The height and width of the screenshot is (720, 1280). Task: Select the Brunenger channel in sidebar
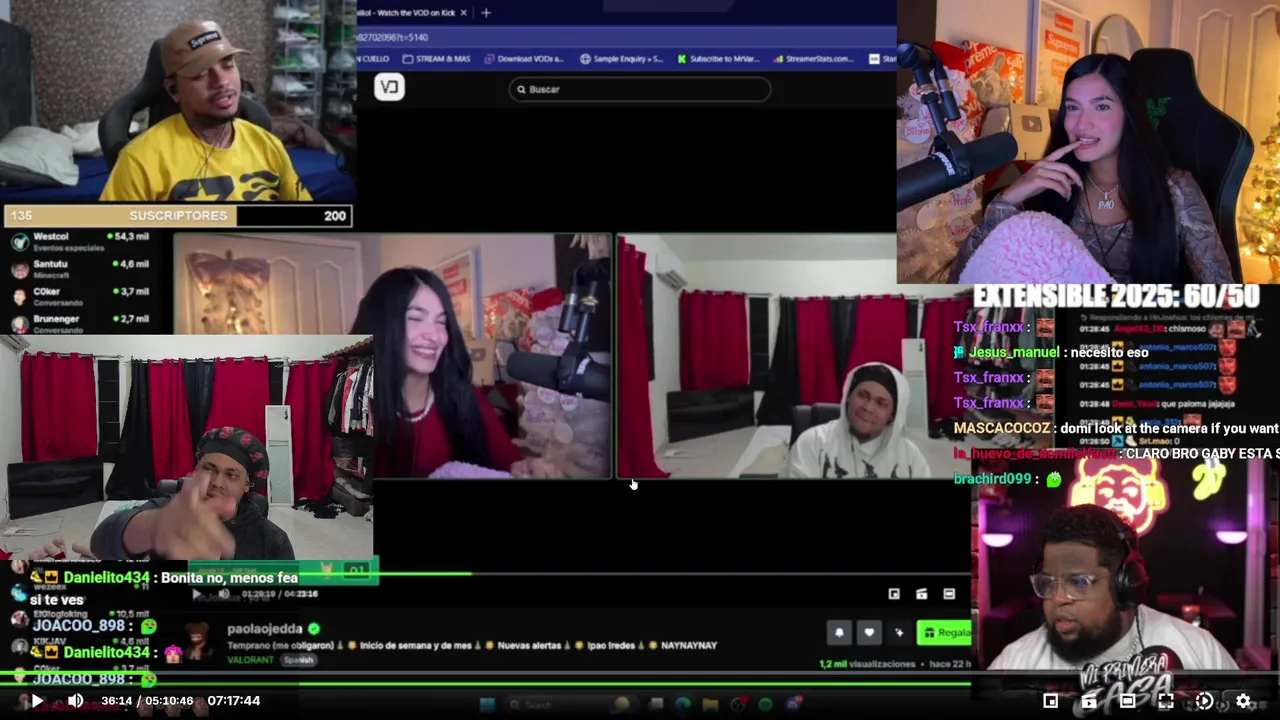(x=80, y=324)
